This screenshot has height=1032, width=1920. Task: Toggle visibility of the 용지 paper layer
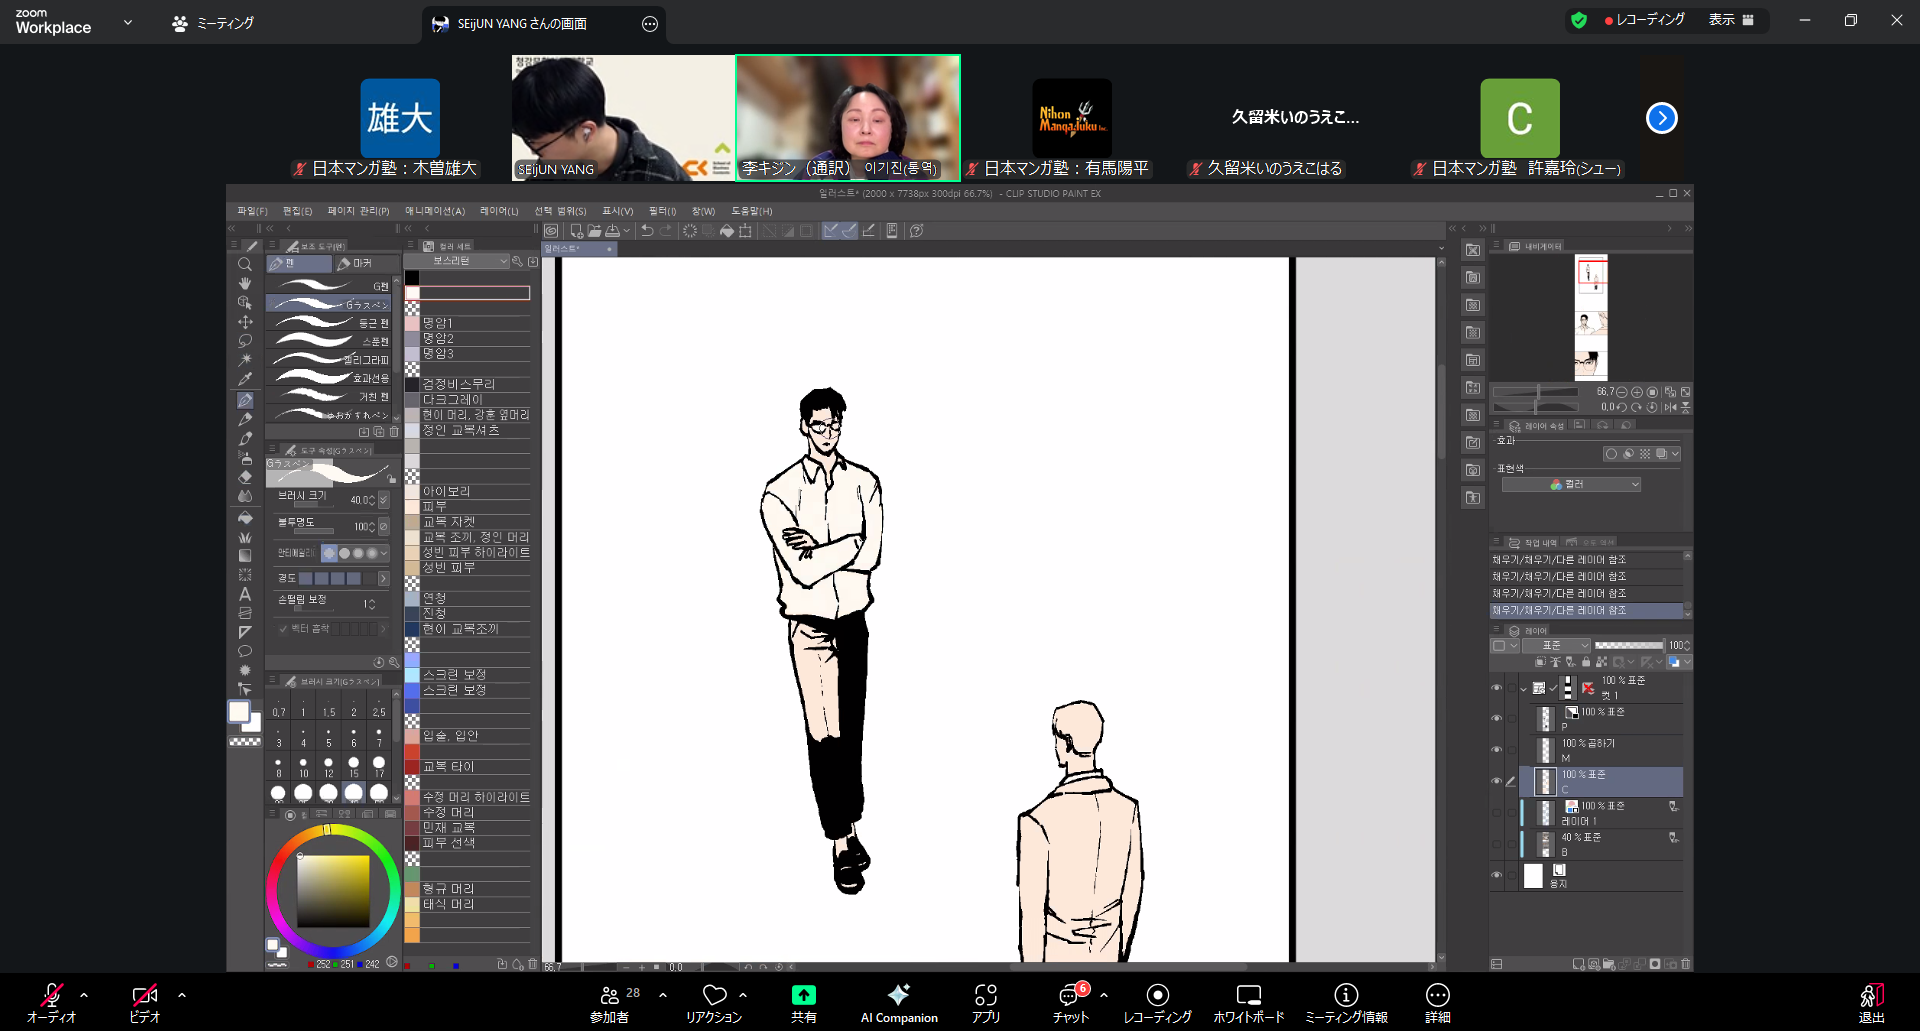[1497, 876]
